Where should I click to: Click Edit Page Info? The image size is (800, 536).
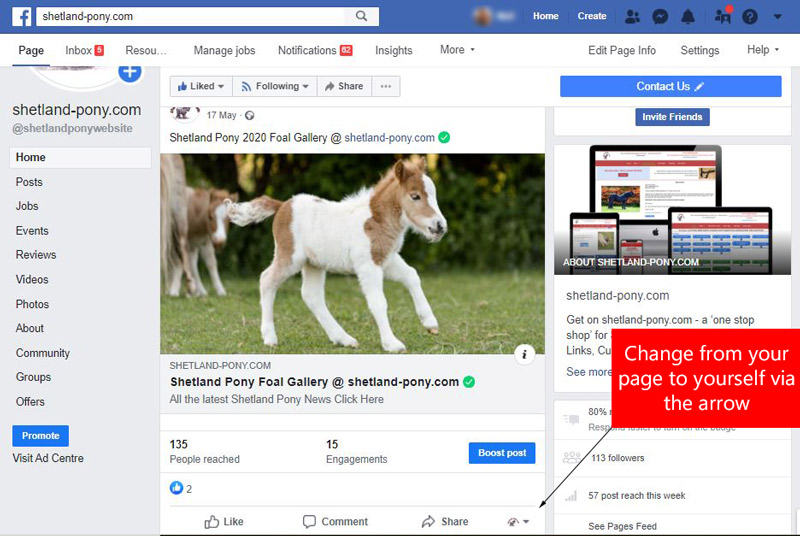pyautogui.click(x=622, y=50)
